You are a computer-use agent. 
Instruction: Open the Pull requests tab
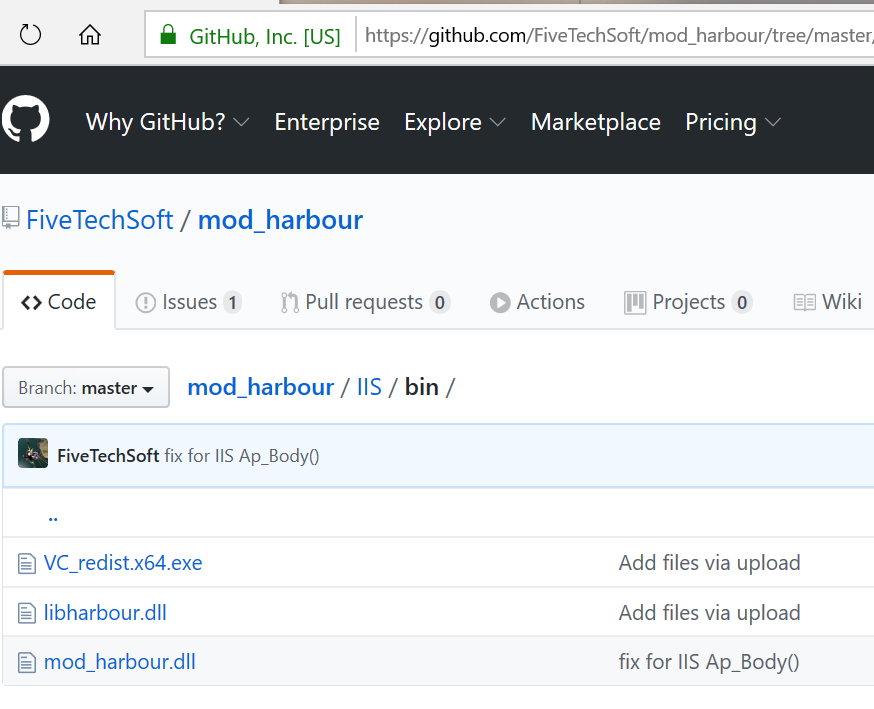364,302
